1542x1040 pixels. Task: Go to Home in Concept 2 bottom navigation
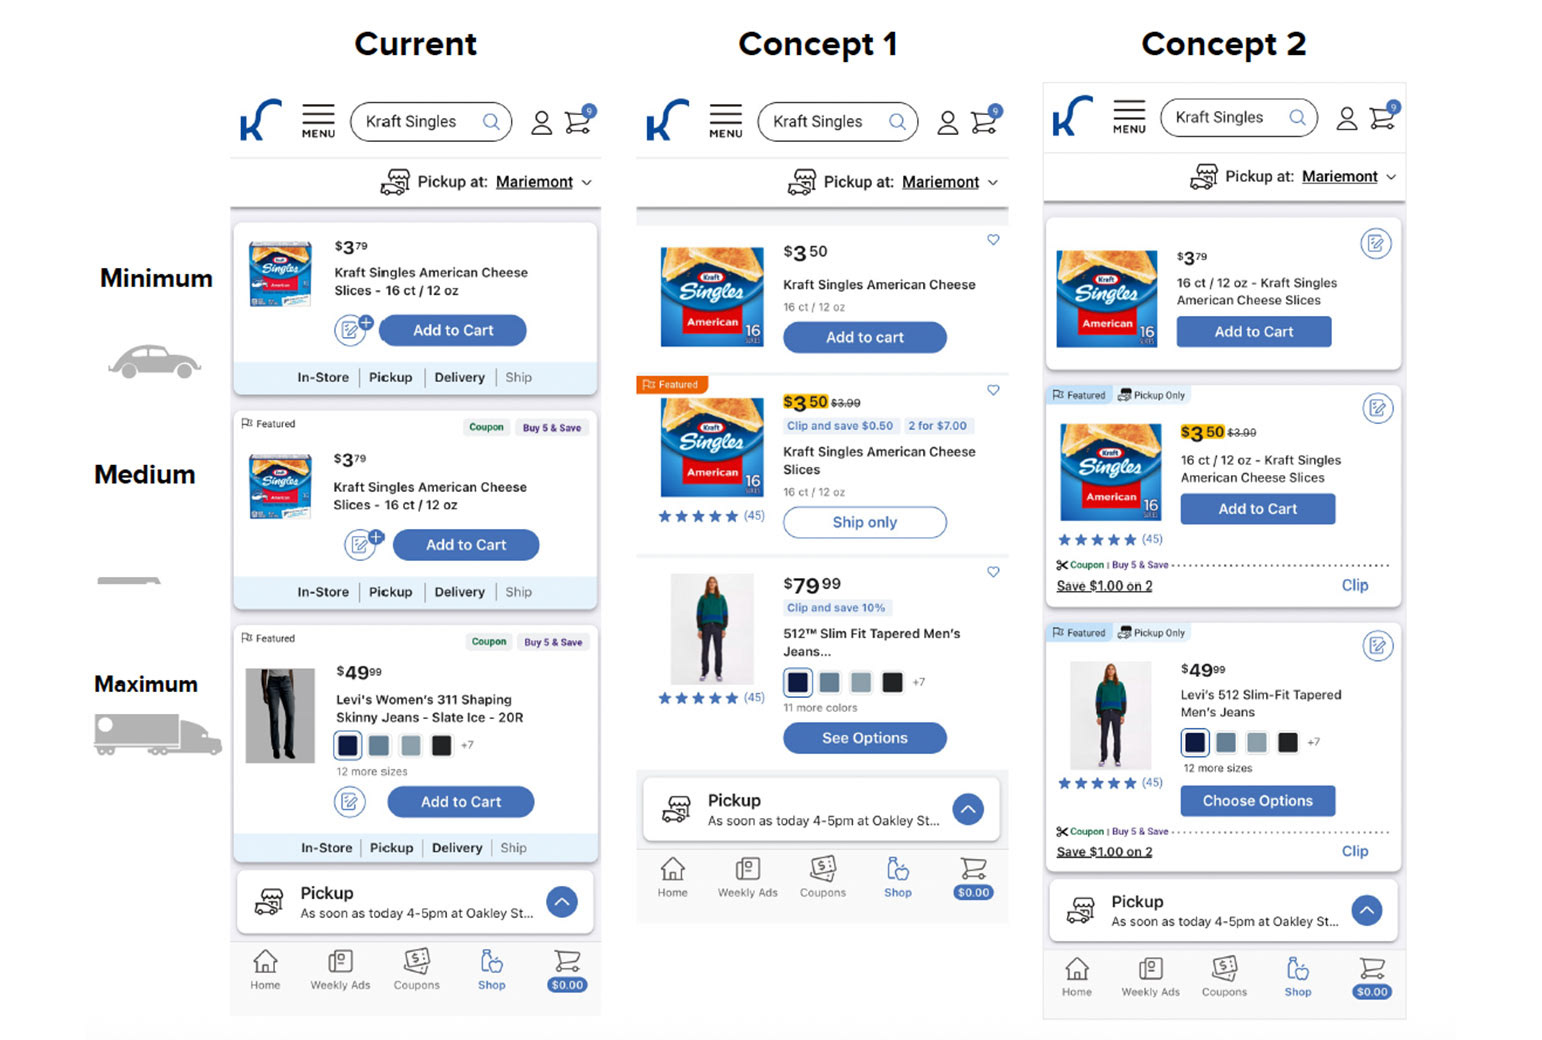1077,976
